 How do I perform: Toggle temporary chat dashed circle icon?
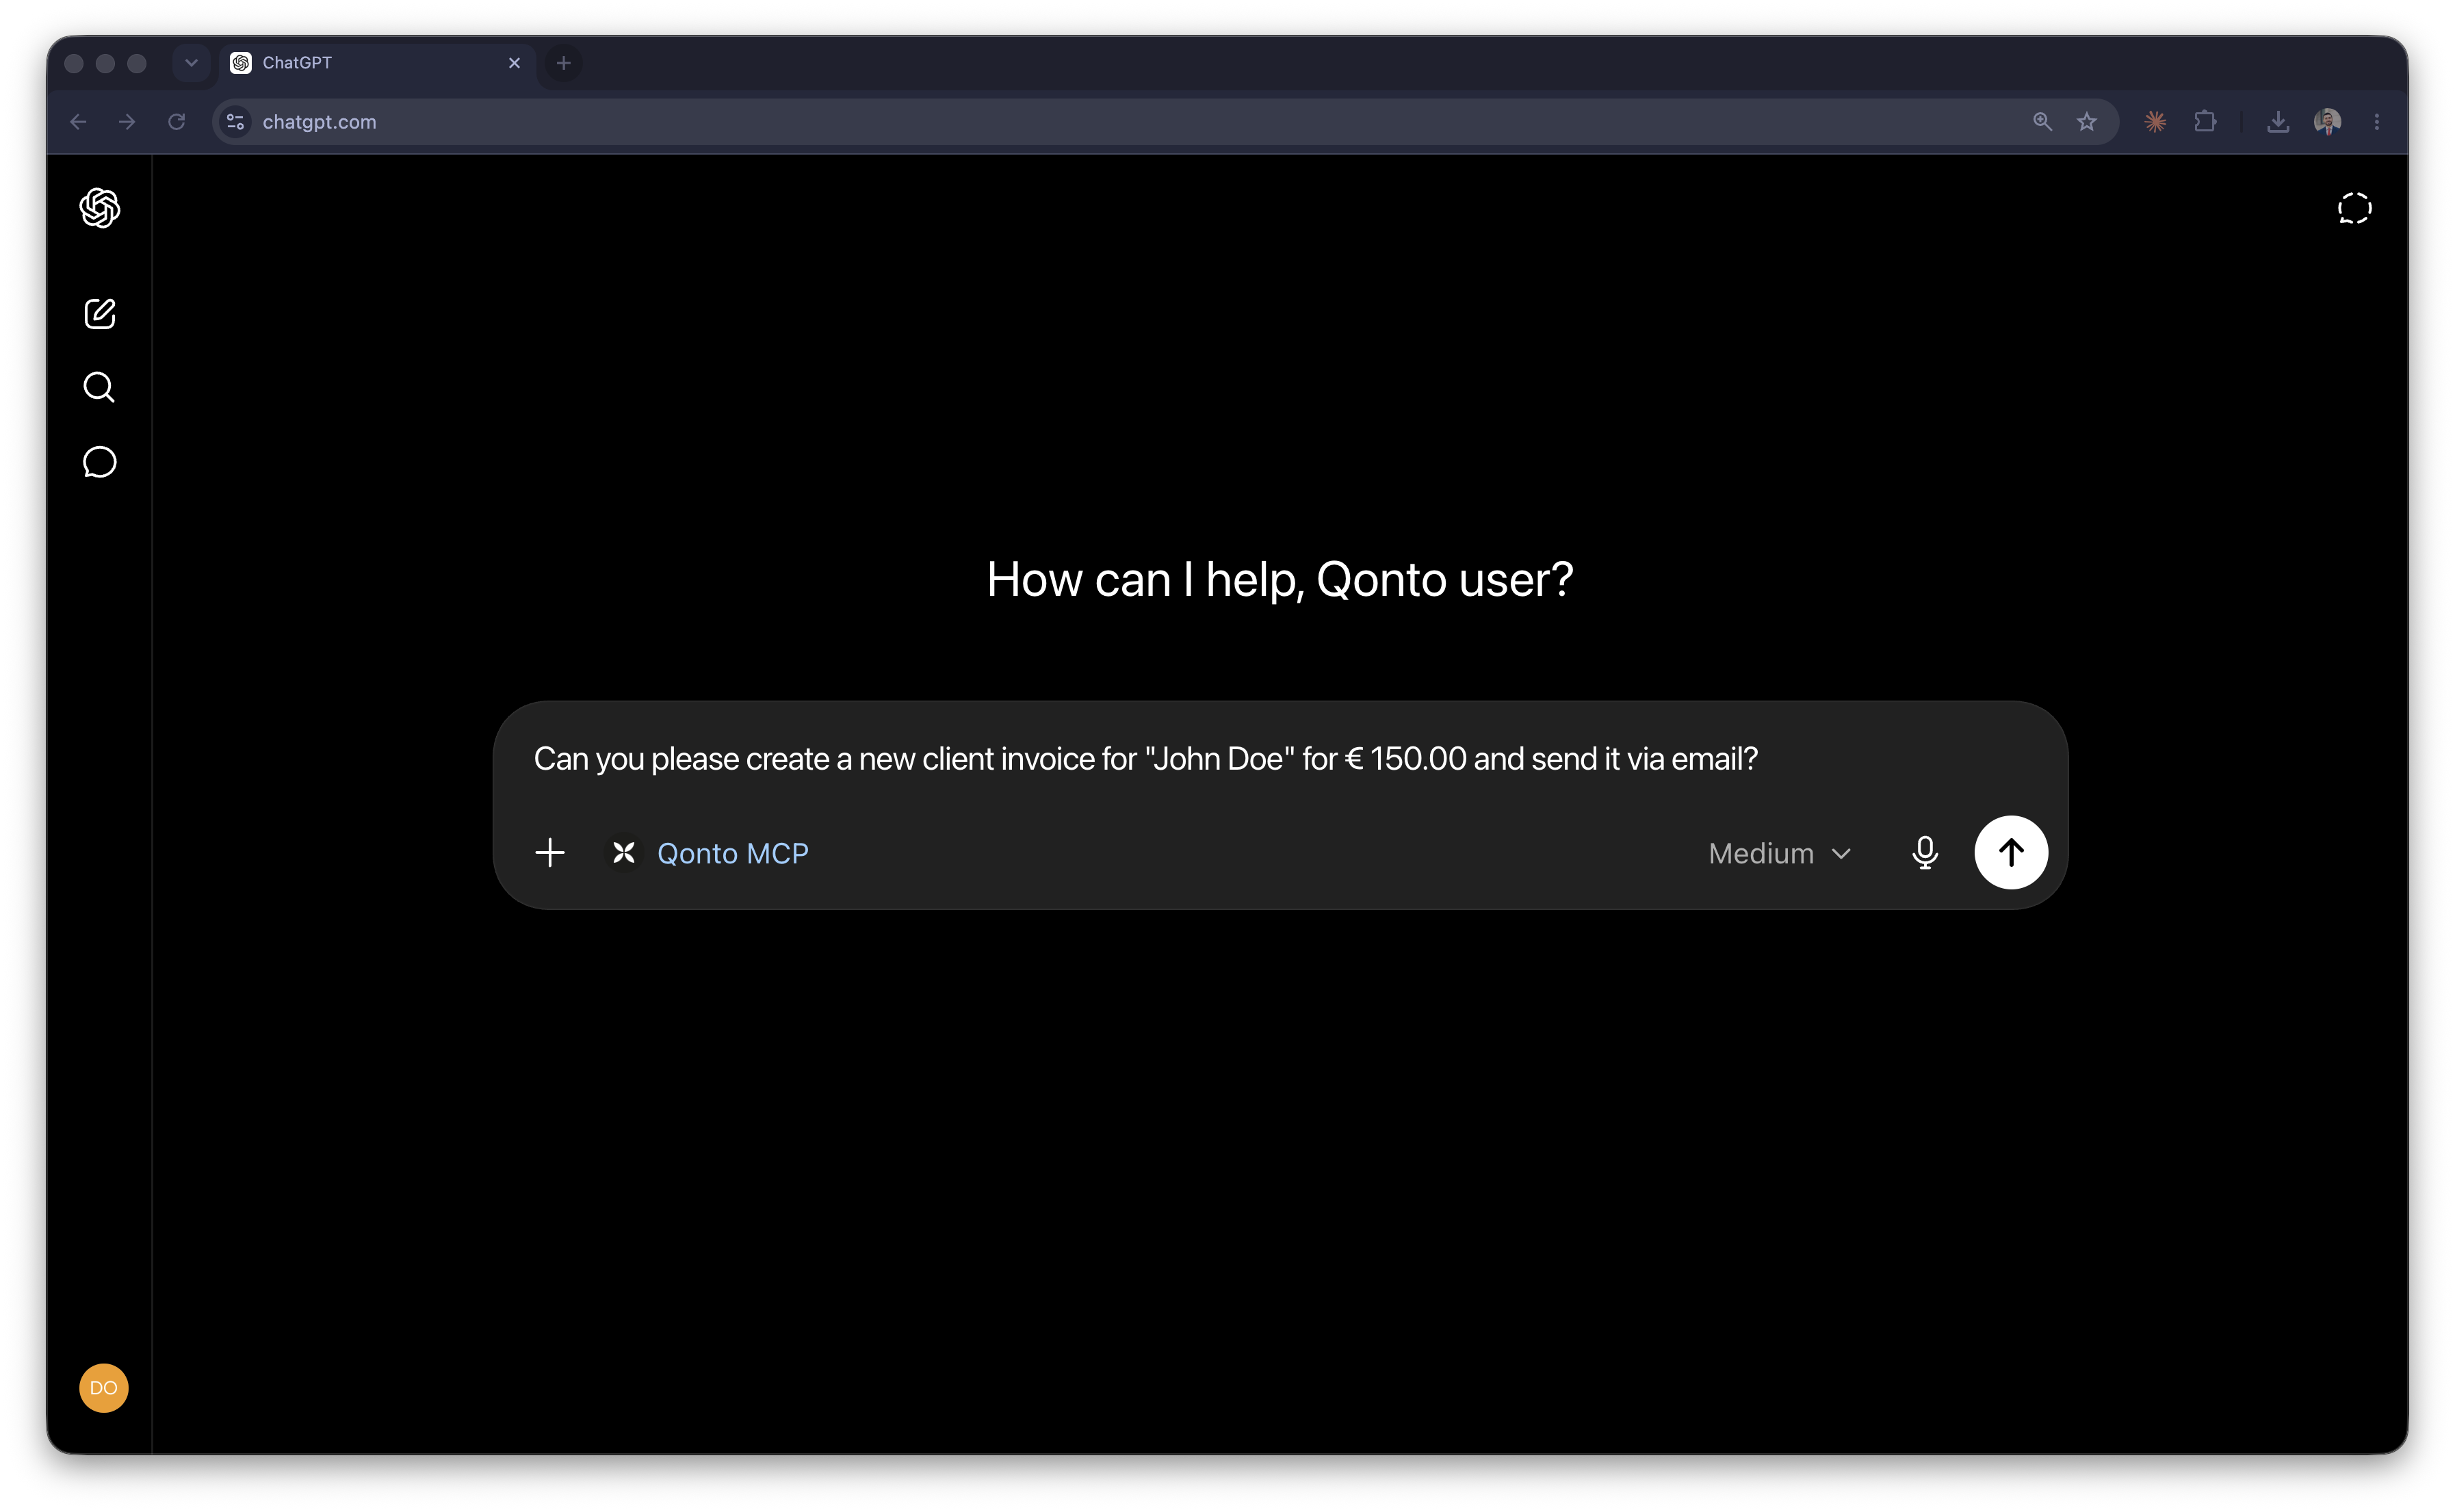(2354, 208)
